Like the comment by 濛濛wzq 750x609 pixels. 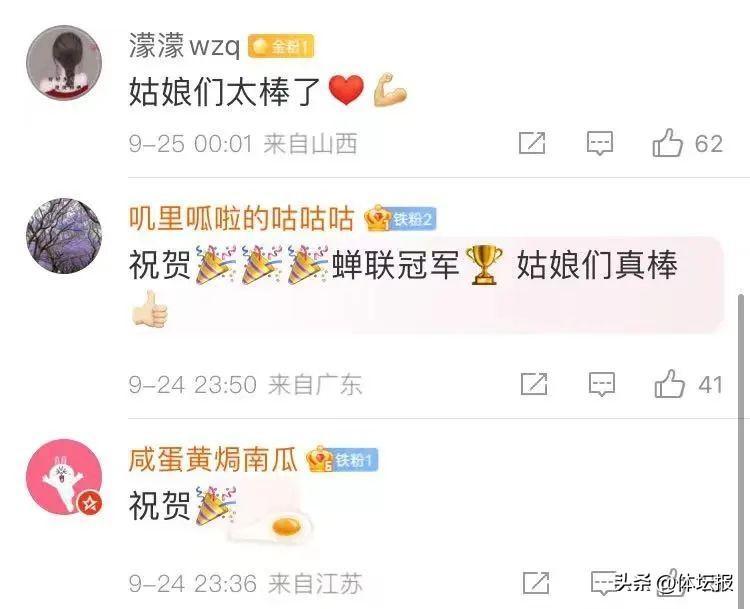[x=667, y=143]
